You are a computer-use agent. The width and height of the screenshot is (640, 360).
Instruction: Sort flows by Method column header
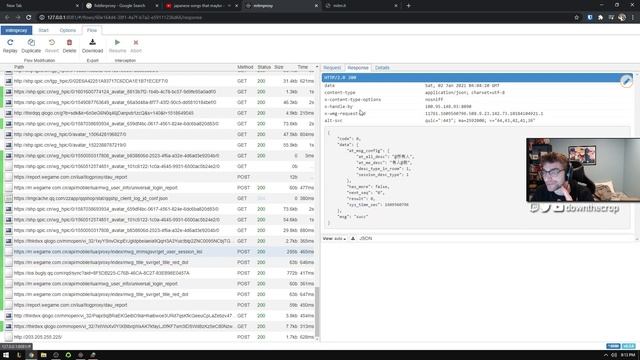(x=245, y=67)
